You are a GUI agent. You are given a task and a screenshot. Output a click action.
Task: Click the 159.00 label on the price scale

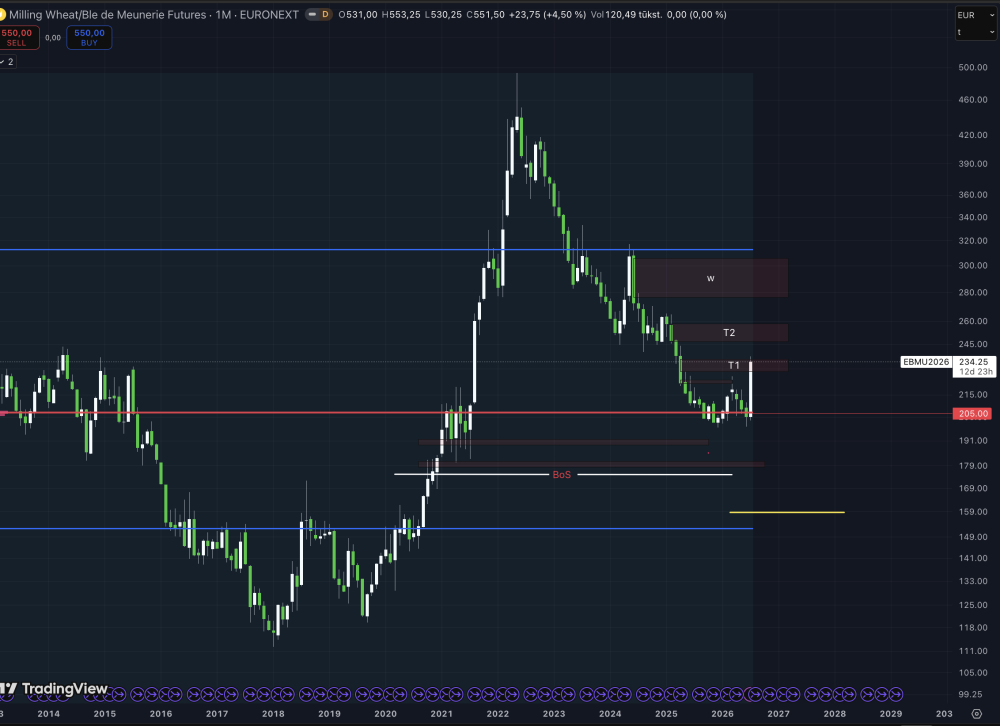(x=973, y=512)
